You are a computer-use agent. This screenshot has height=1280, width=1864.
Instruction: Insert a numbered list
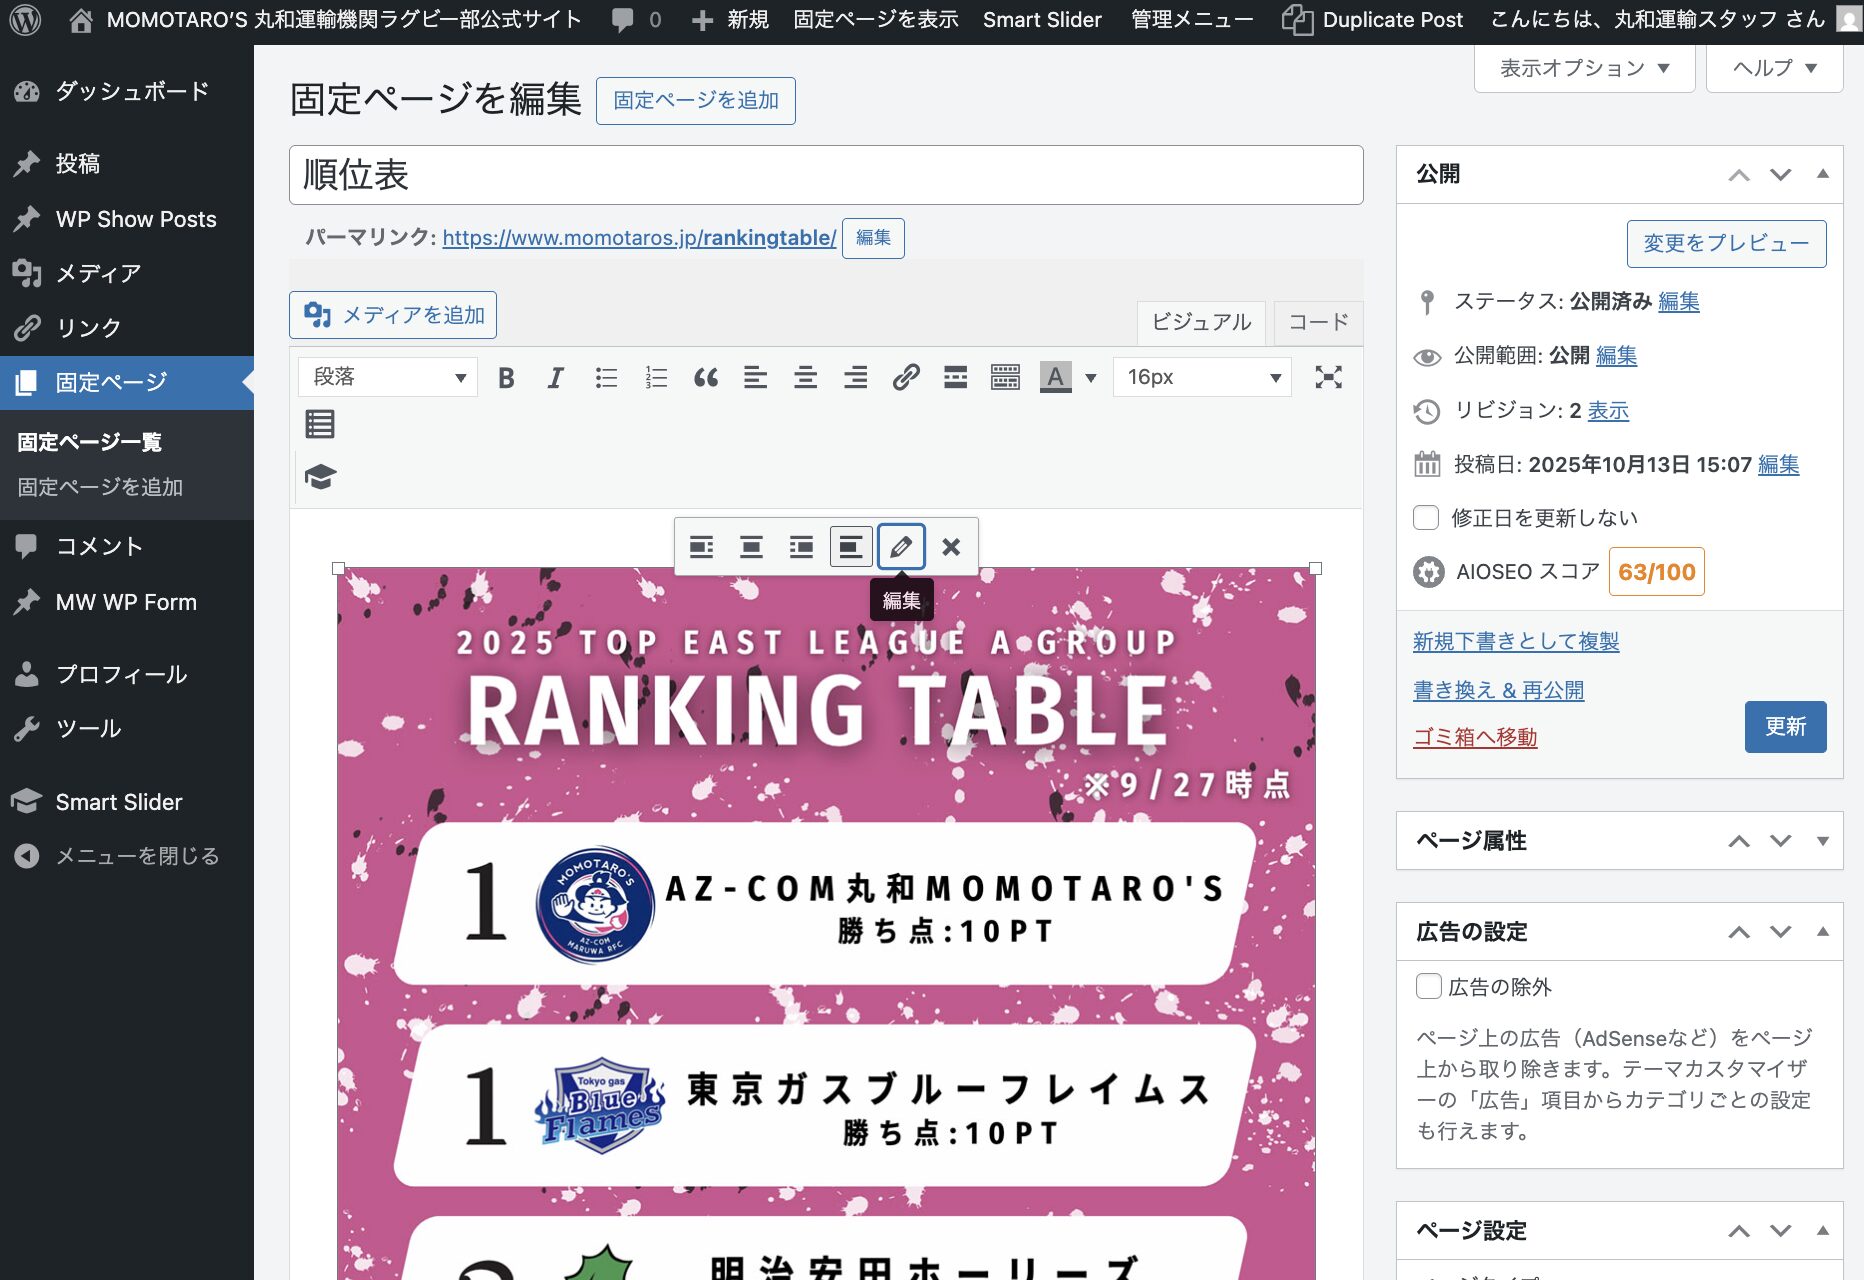pyautogui.click(x=656, y=377)
